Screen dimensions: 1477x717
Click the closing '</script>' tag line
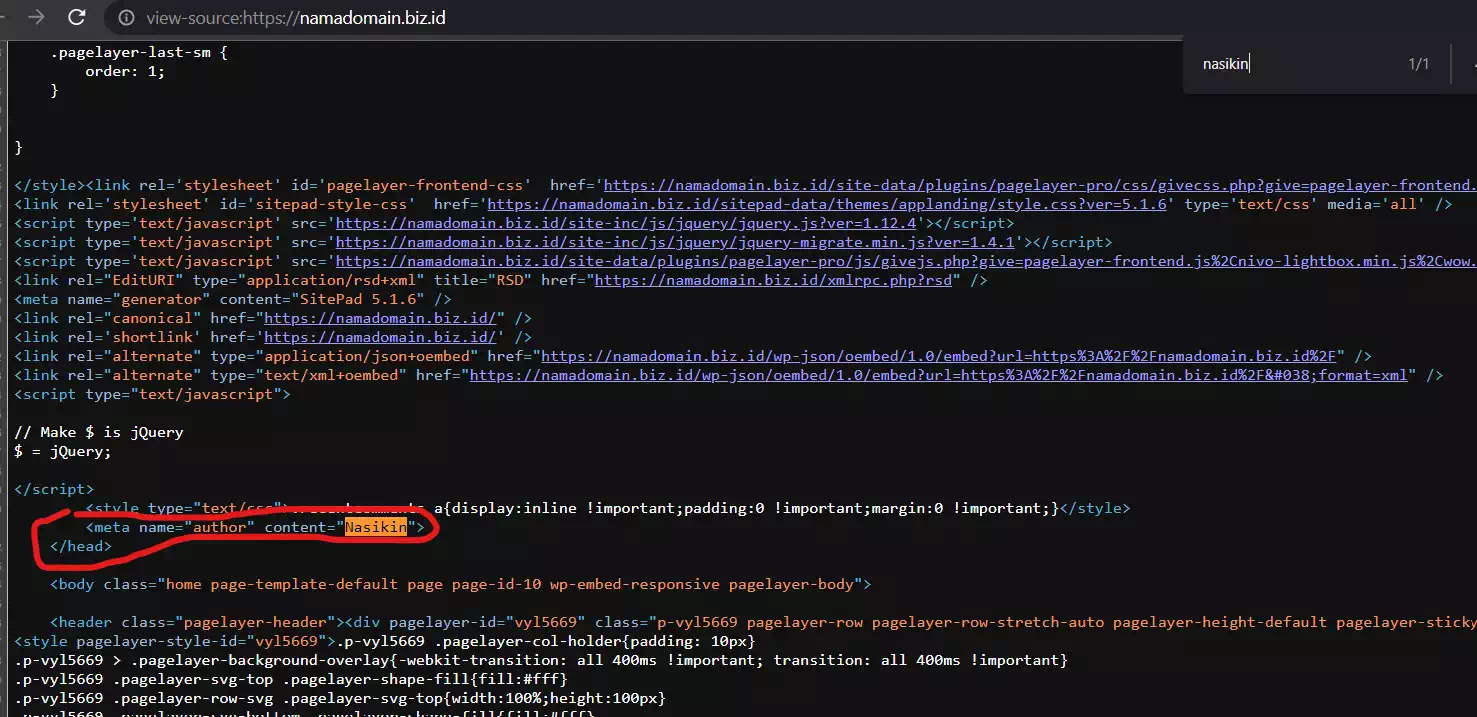click(x=54, y=489)
